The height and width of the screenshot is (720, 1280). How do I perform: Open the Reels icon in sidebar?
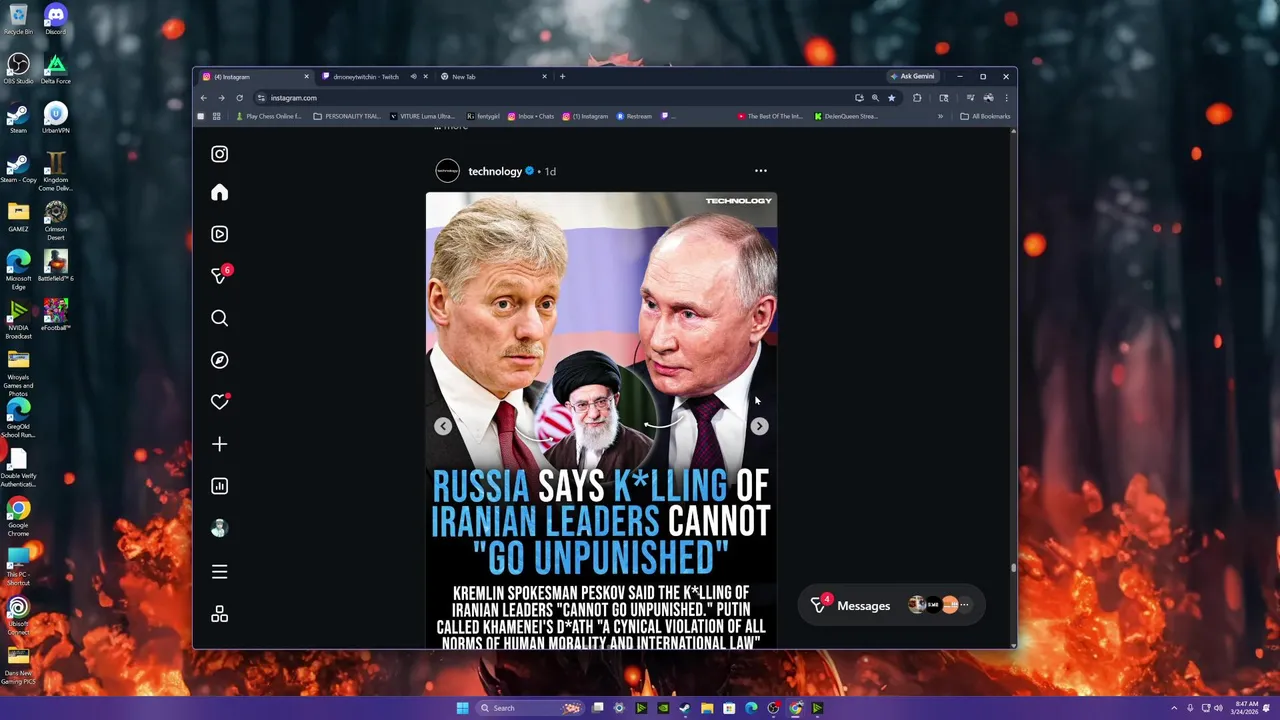pos(219,234)
